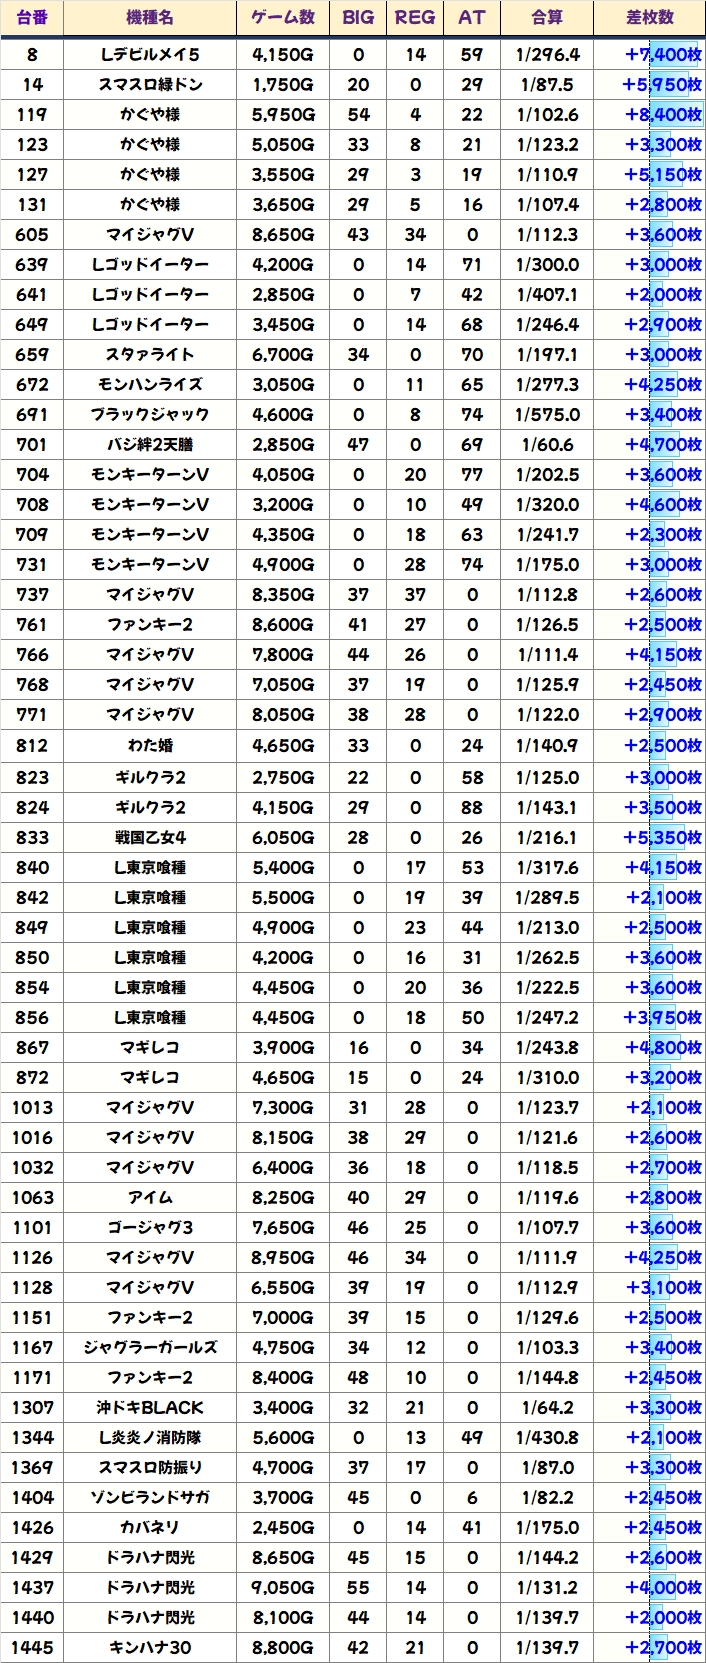Click machine number 131
The width and height of the screenshot is (706, 1663).
32,204
